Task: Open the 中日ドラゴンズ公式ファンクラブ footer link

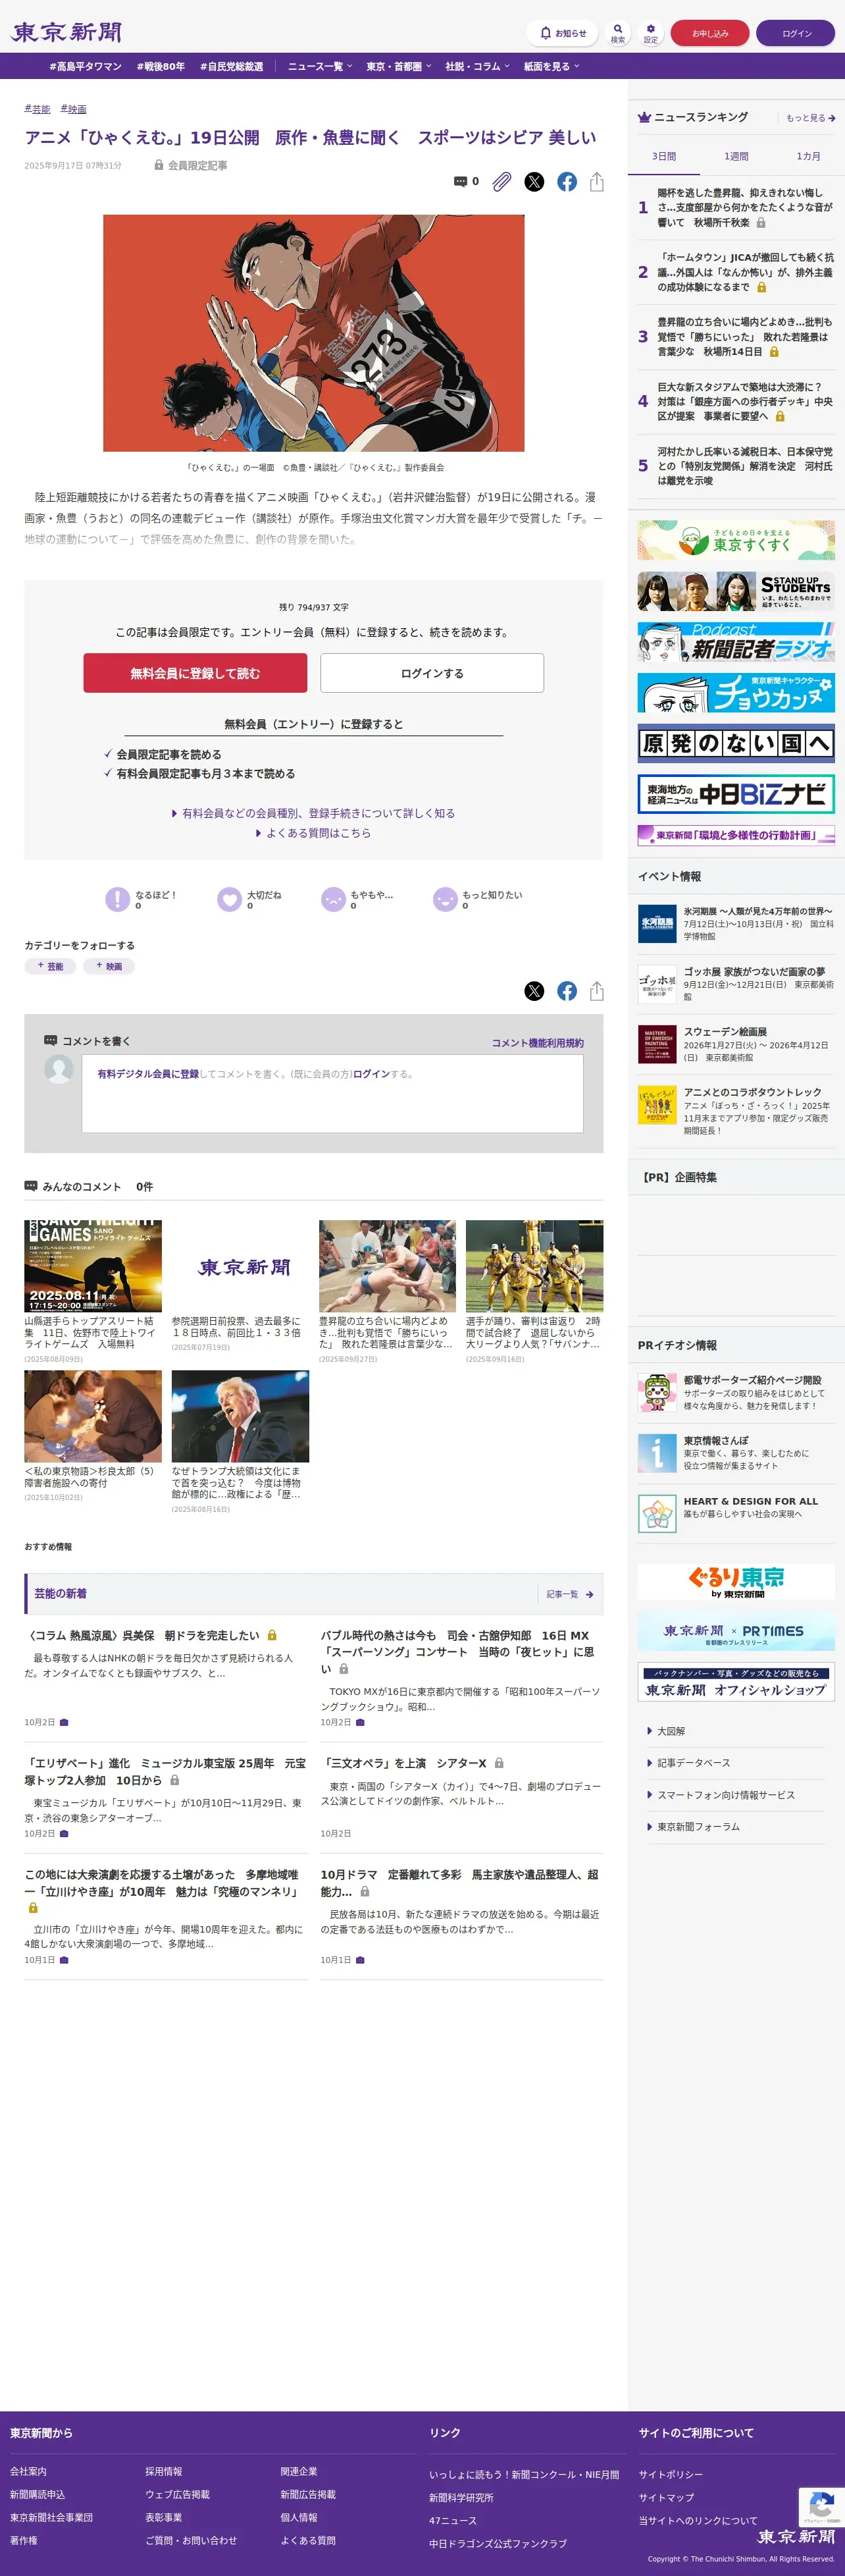Action: [498, 2543]
